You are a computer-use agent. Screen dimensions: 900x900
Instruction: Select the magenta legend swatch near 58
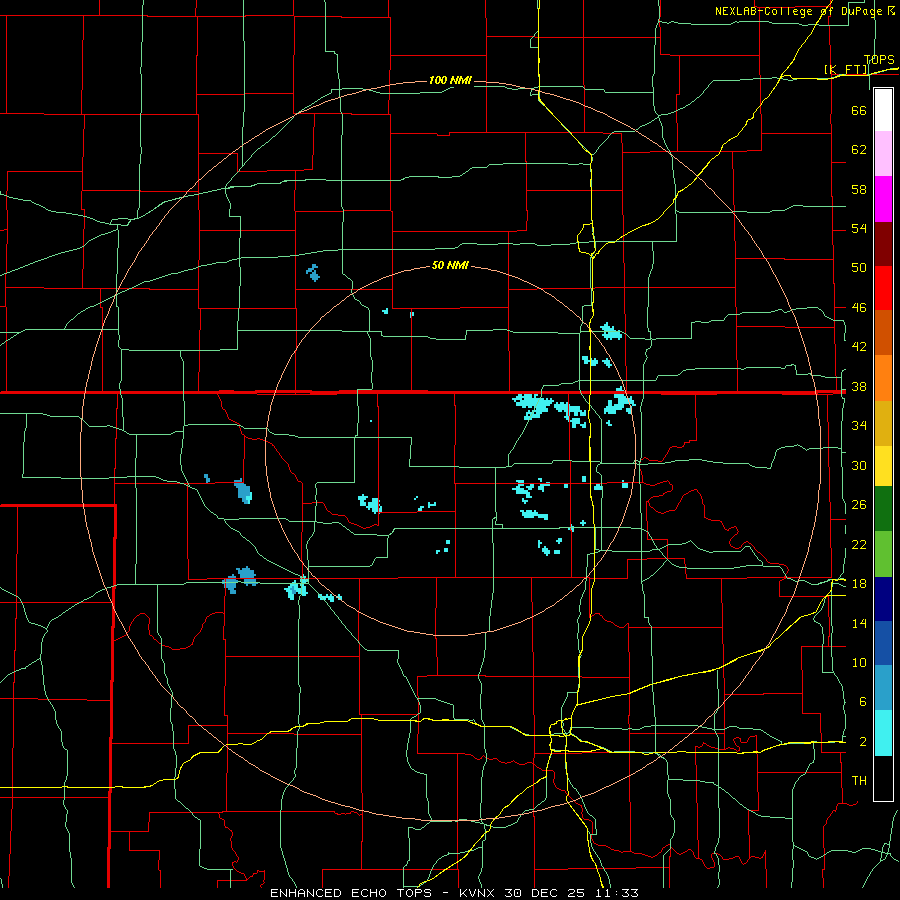(883, 199)
